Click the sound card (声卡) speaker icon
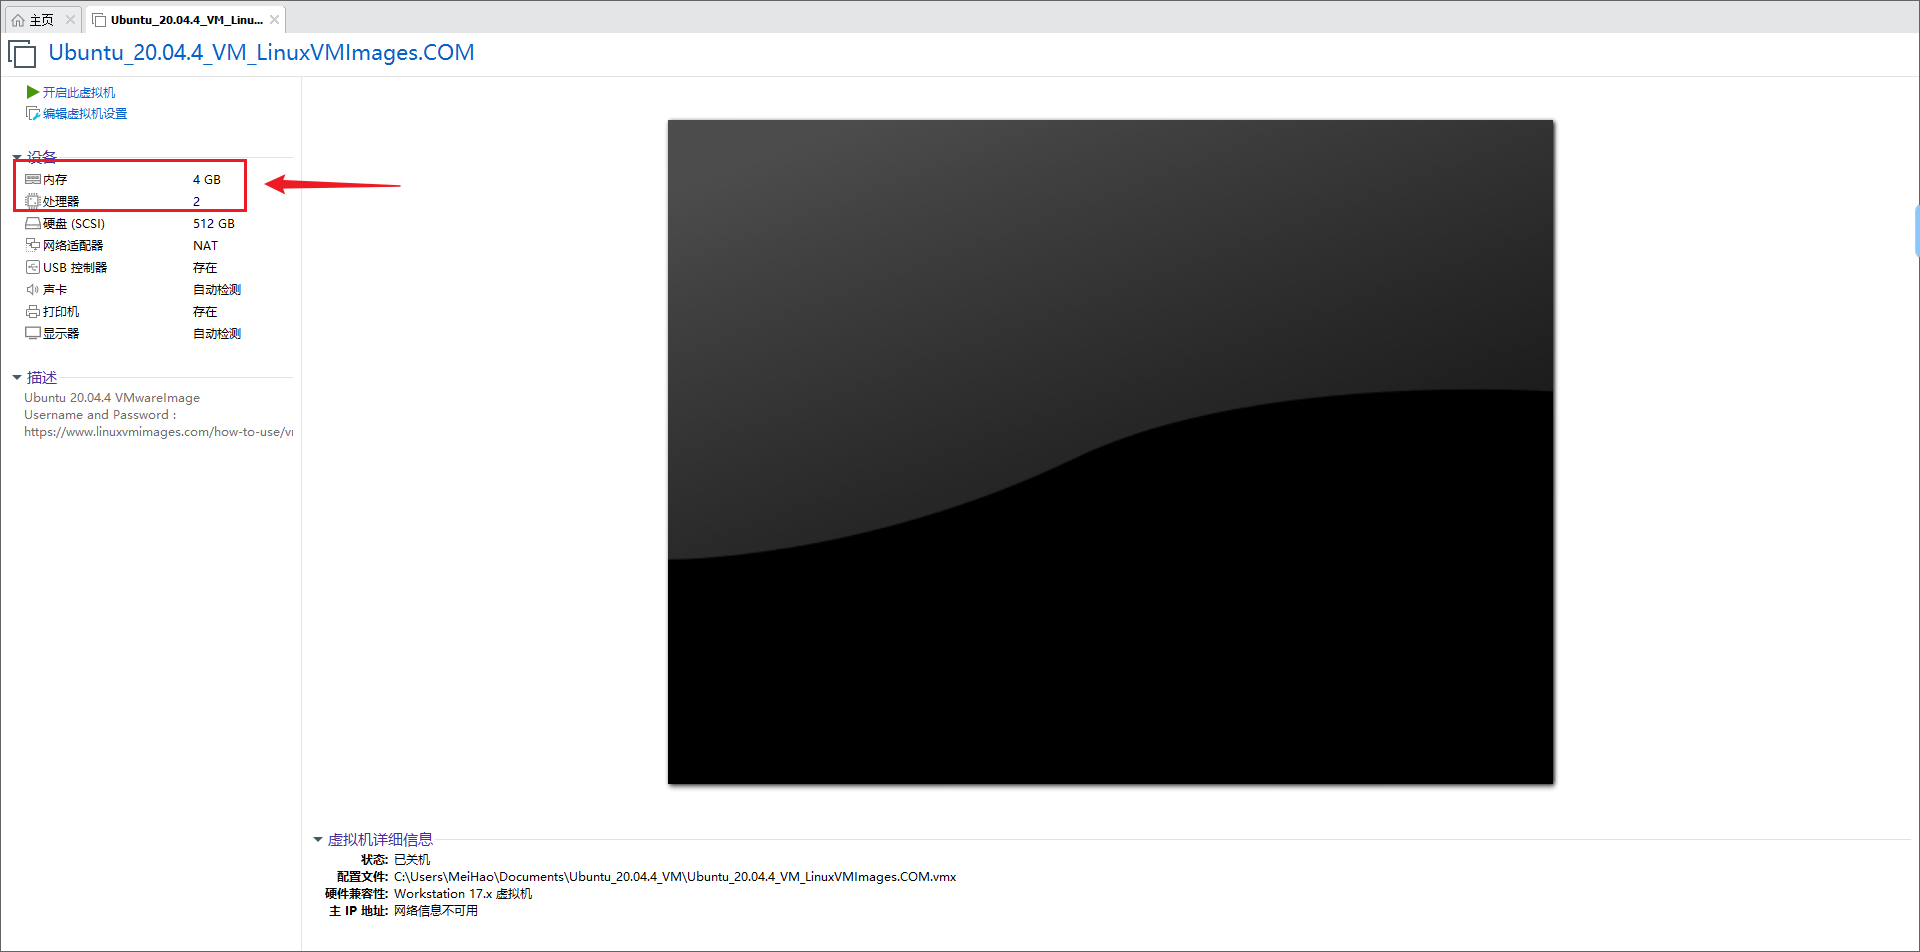 (32, 290)
